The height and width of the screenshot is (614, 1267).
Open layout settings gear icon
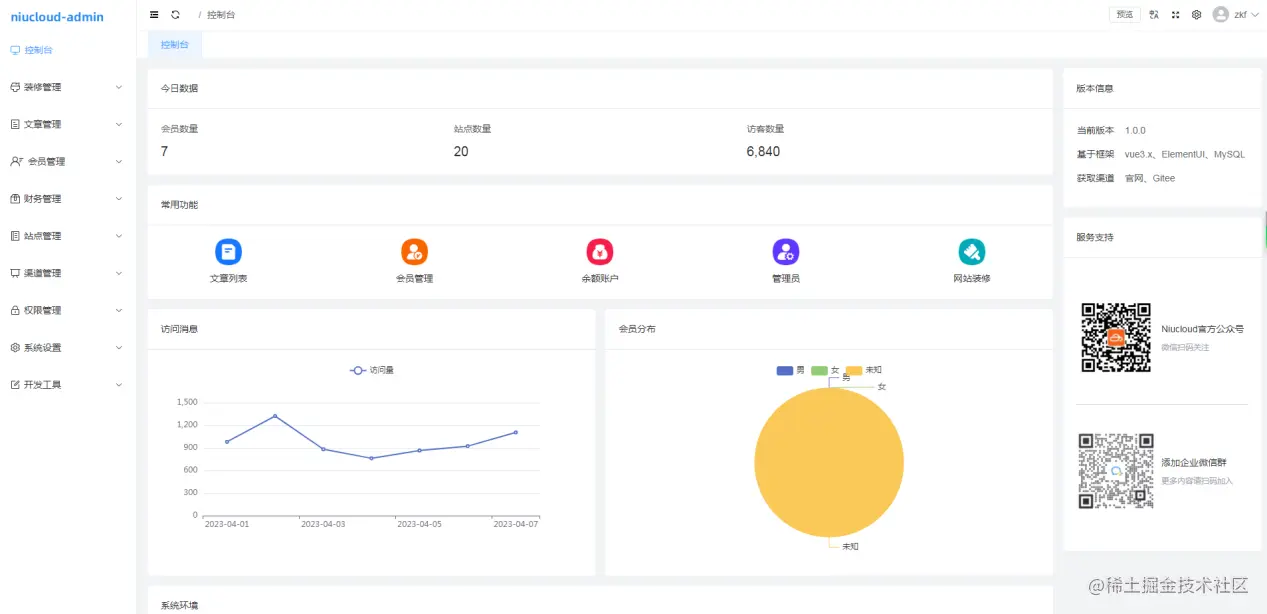1196,15
